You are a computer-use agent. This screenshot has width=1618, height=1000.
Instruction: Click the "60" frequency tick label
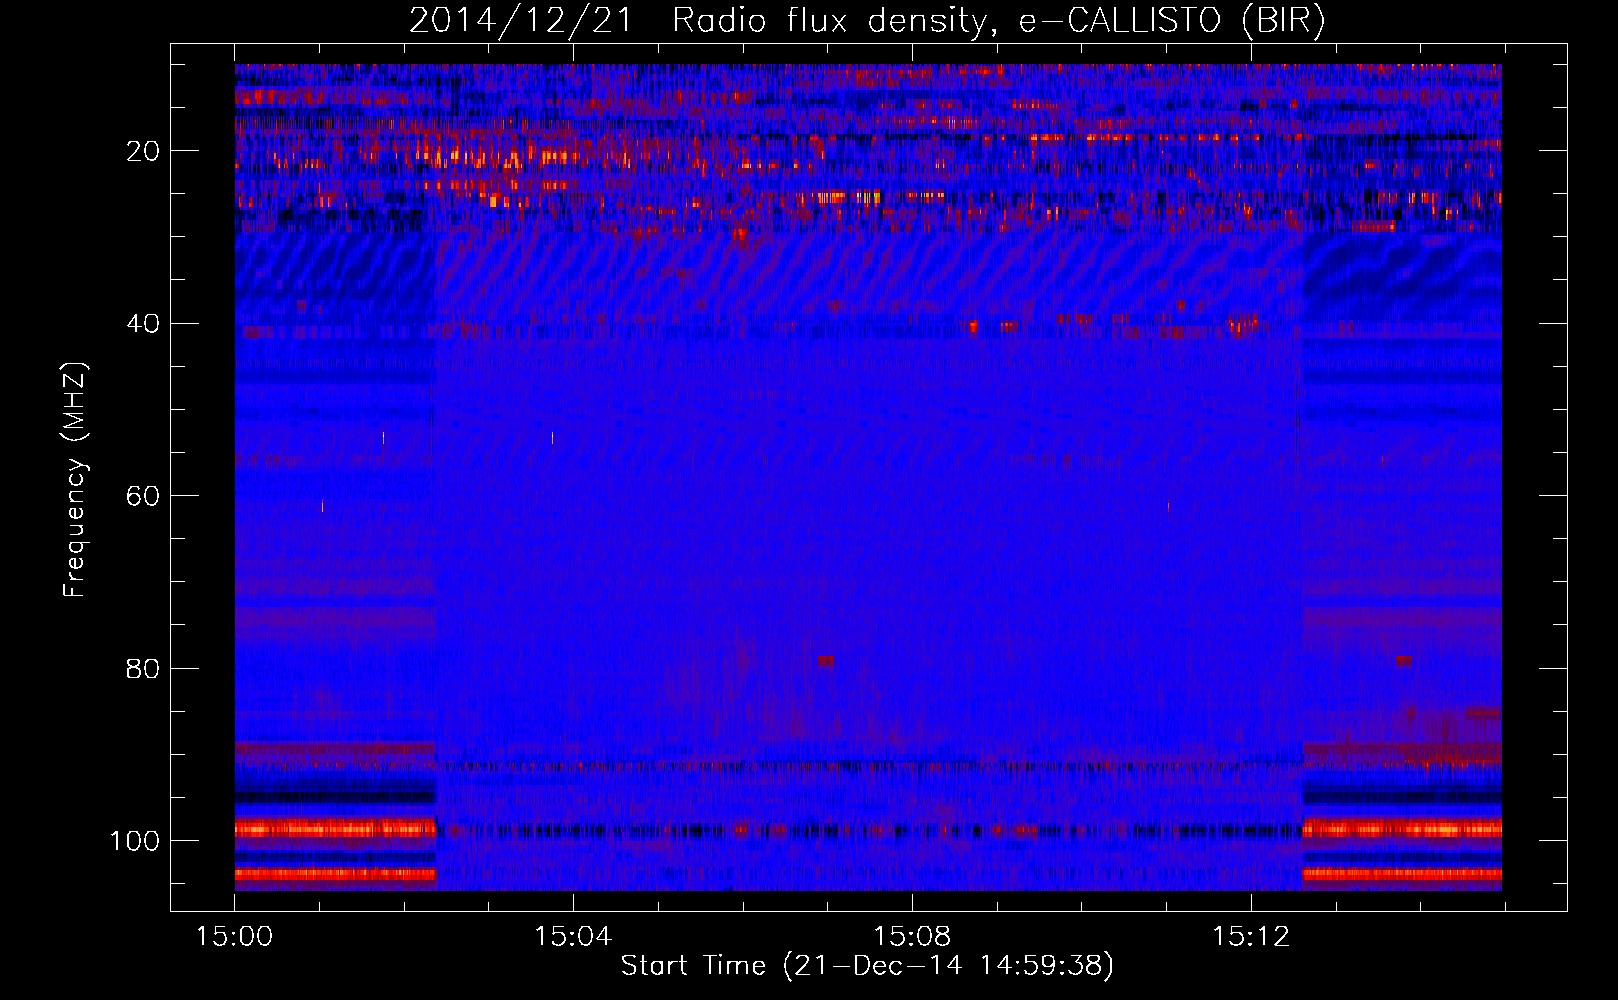pyautogui.click(x=144, y=497)
